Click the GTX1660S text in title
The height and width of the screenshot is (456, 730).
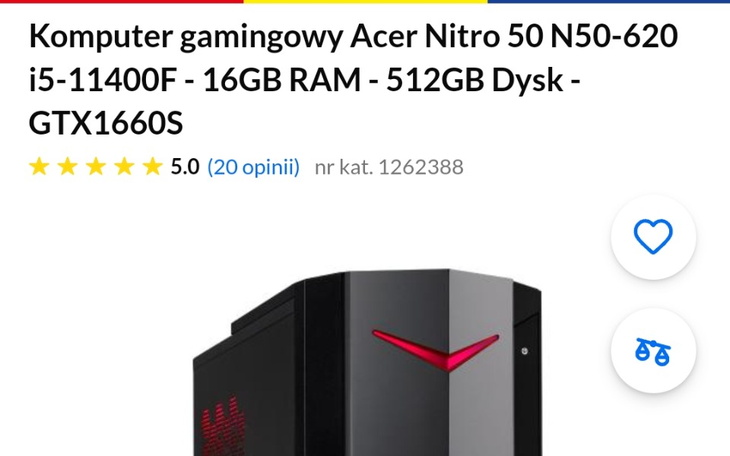pos(106,123)
